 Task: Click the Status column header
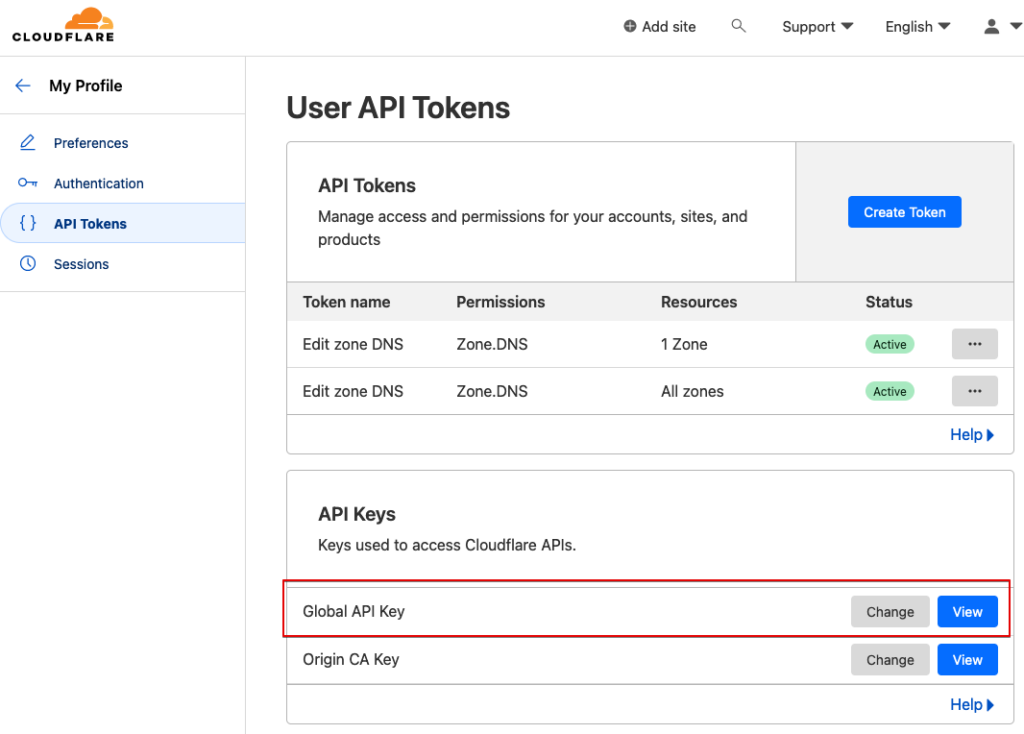(x=889, y=302)
